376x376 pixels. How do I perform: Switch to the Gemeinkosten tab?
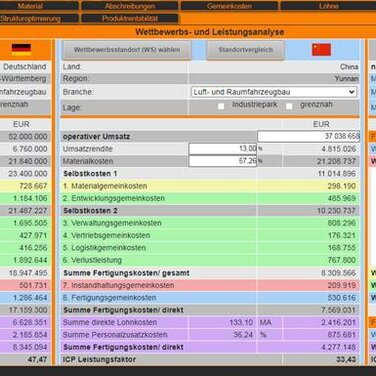pyautogui.click(x=229, y=6)
